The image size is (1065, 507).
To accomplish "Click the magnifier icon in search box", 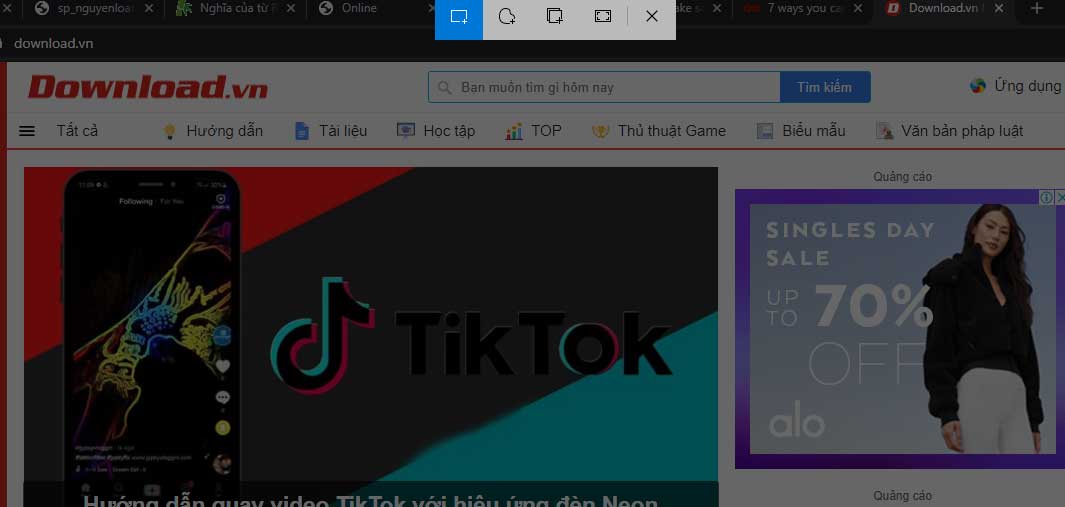I will point(445,88).
